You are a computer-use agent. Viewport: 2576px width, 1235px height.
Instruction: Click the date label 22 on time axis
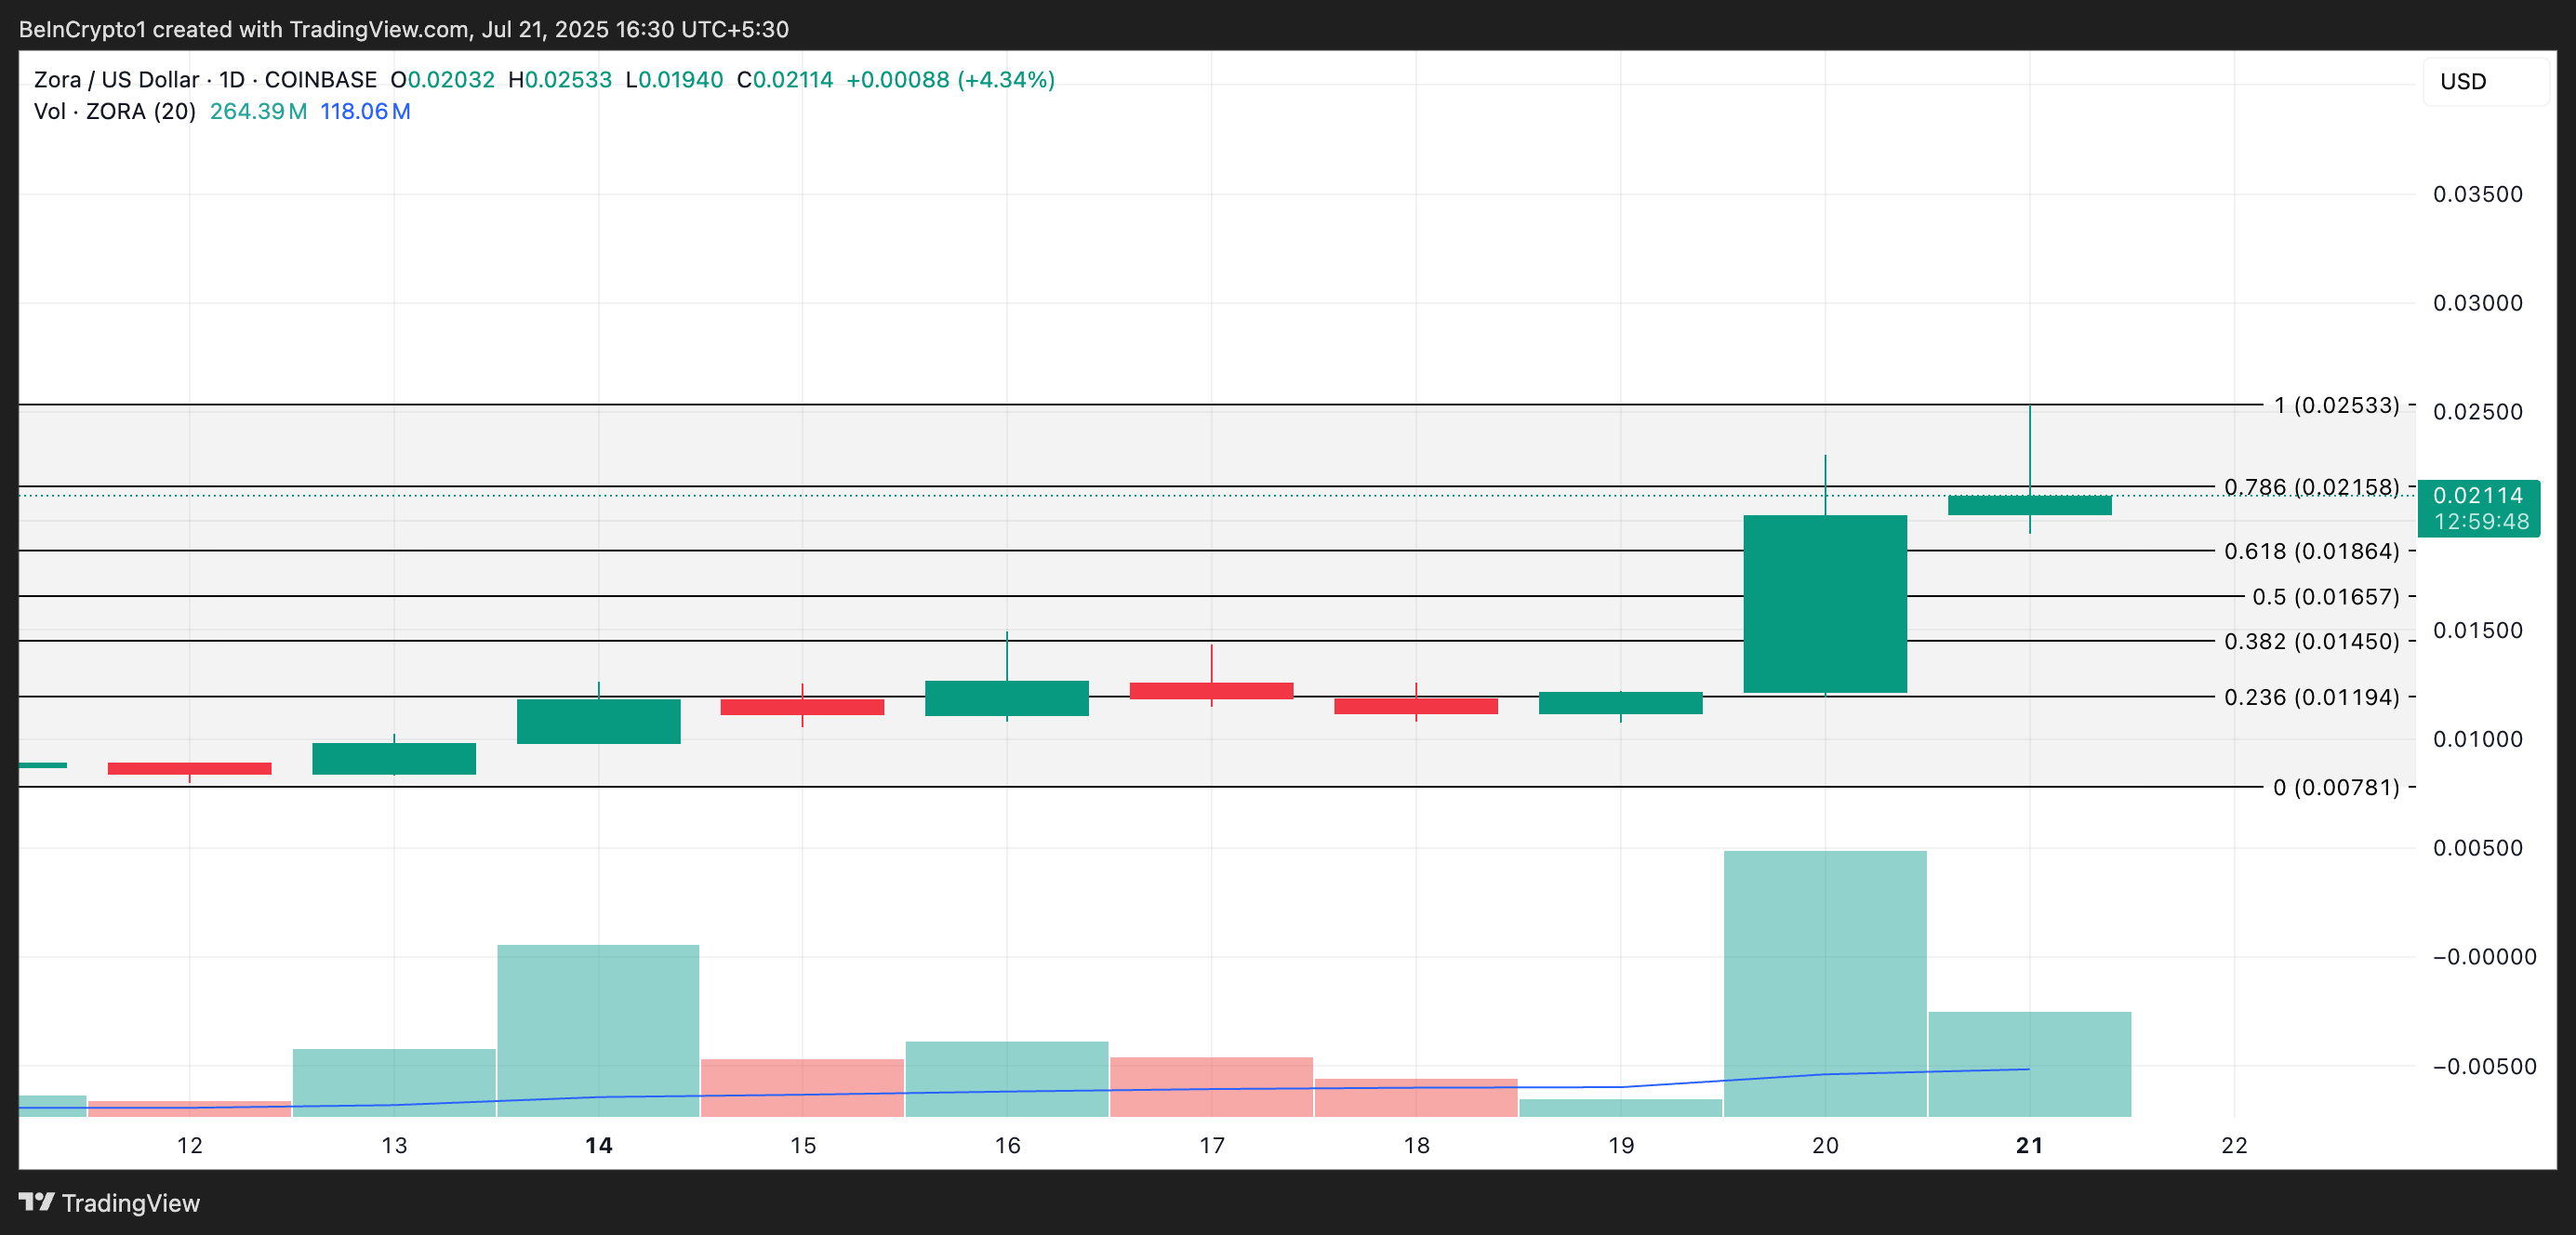2234,1148
